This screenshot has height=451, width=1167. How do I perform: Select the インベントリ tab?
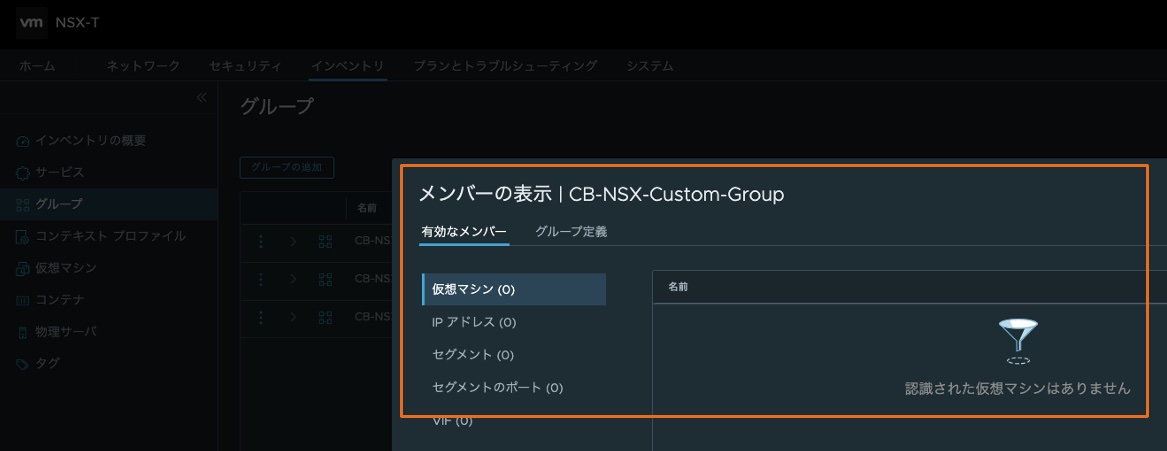[x=348, y=65]
